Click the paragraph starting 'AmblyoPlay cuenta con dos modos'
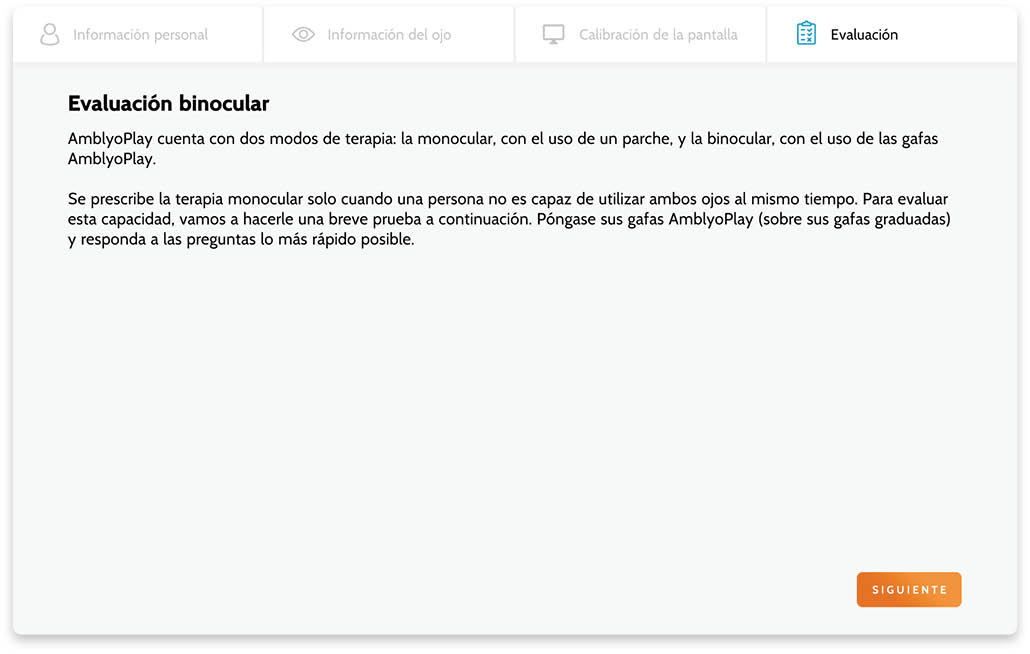Viewport: 1030px width, 654px height. 503,148
